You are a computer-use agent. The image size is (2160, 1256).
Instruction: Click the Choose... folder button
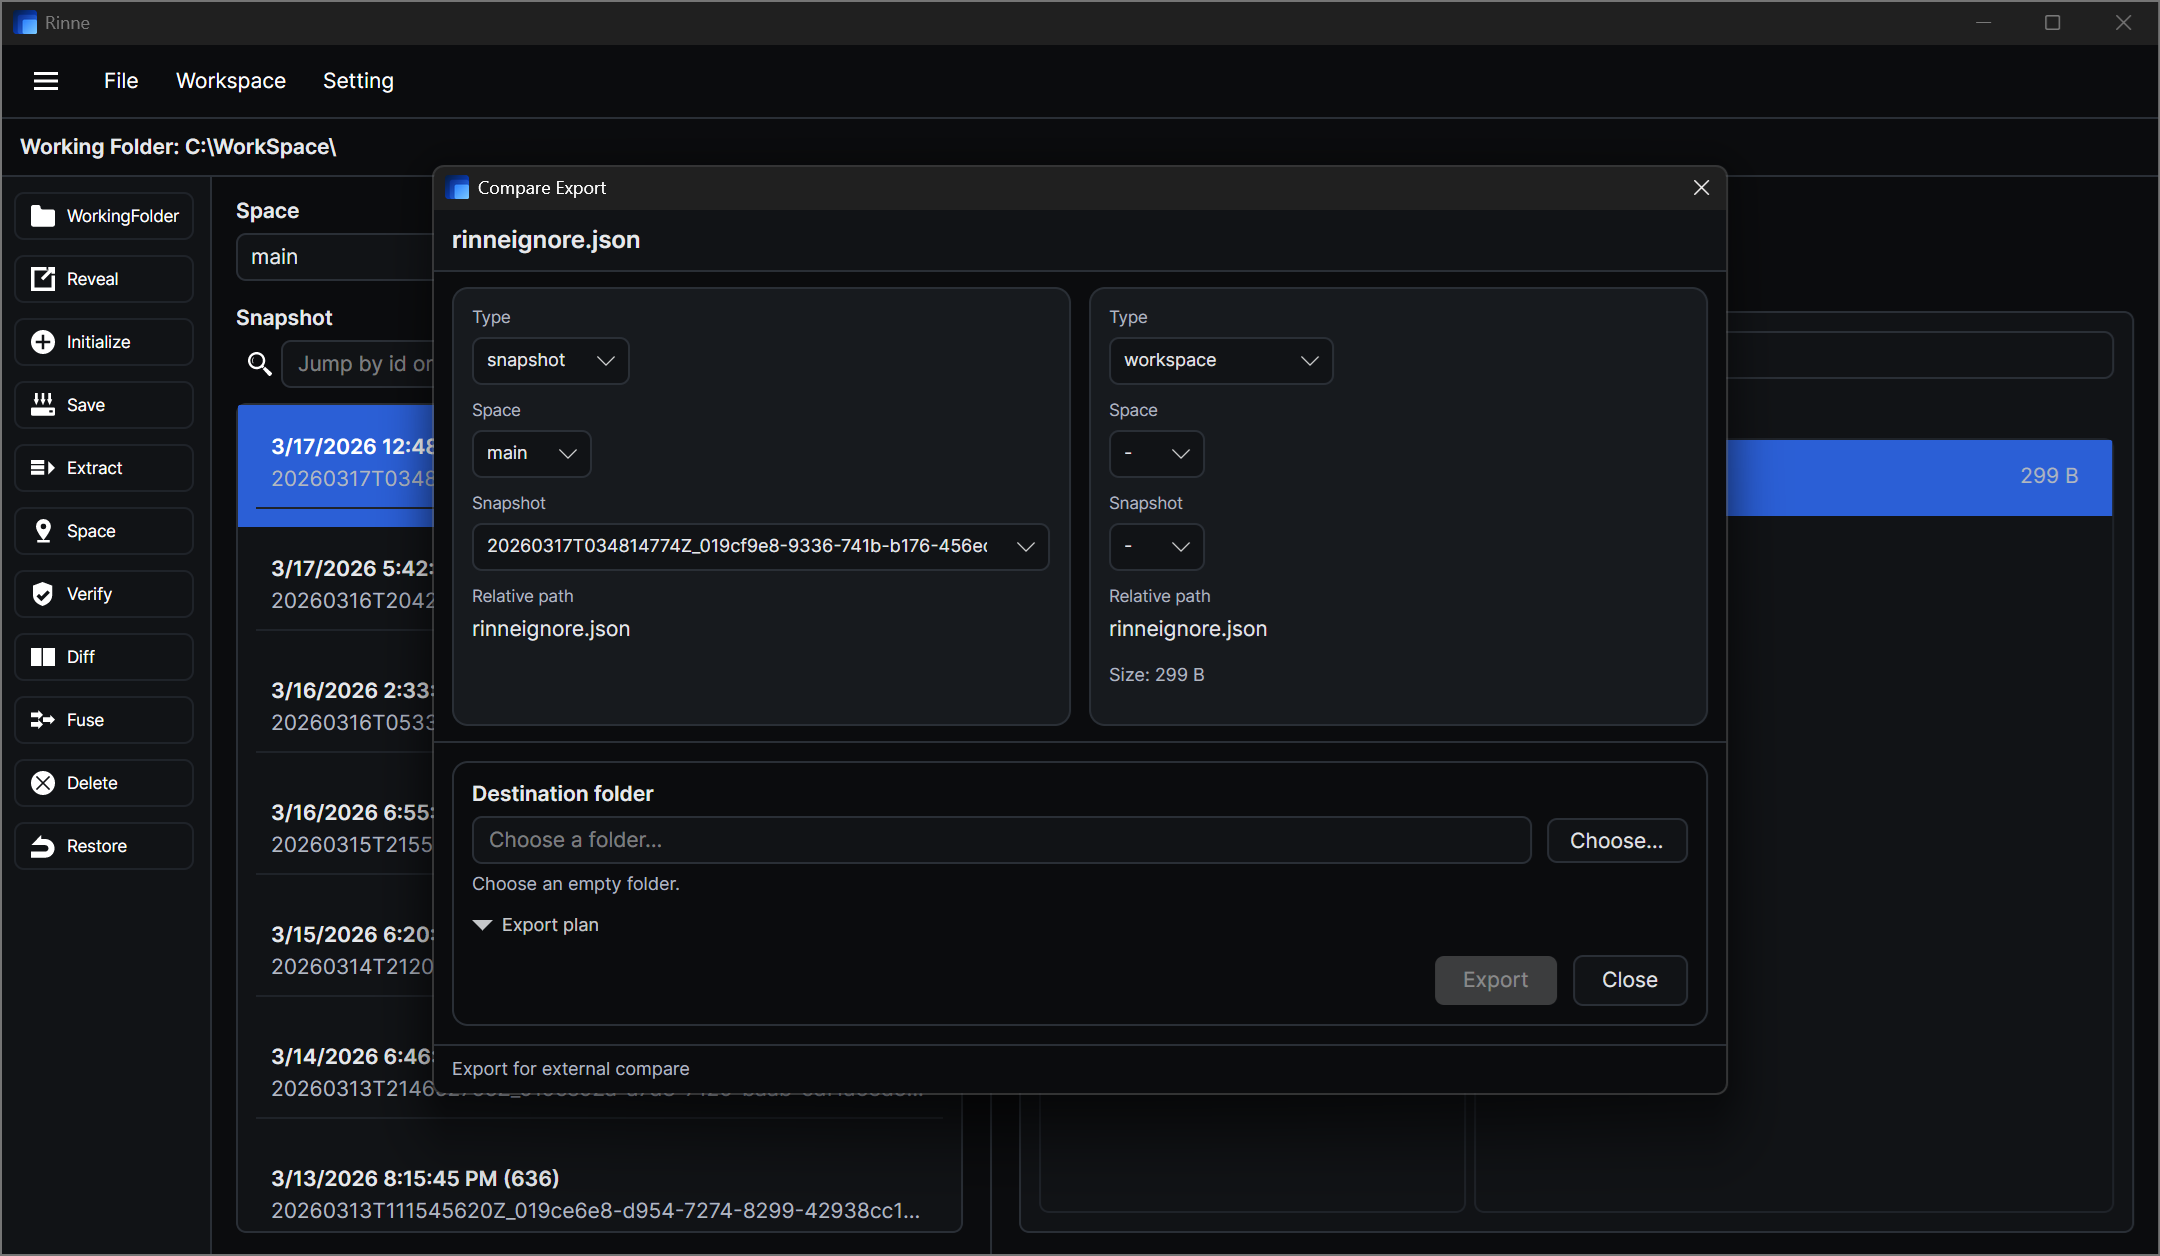coord(1616,840)
